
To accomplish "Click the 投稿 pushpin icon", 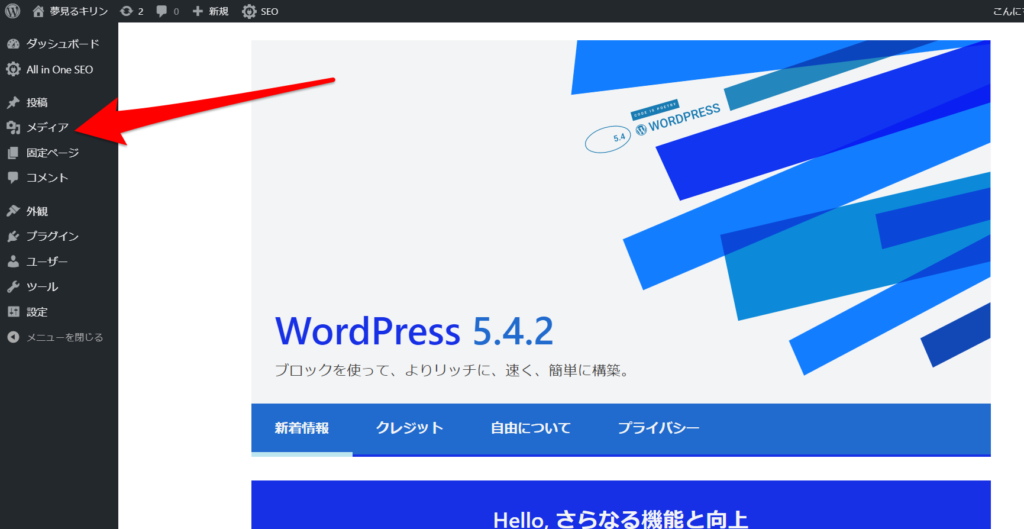I will (x=13, y=103).
